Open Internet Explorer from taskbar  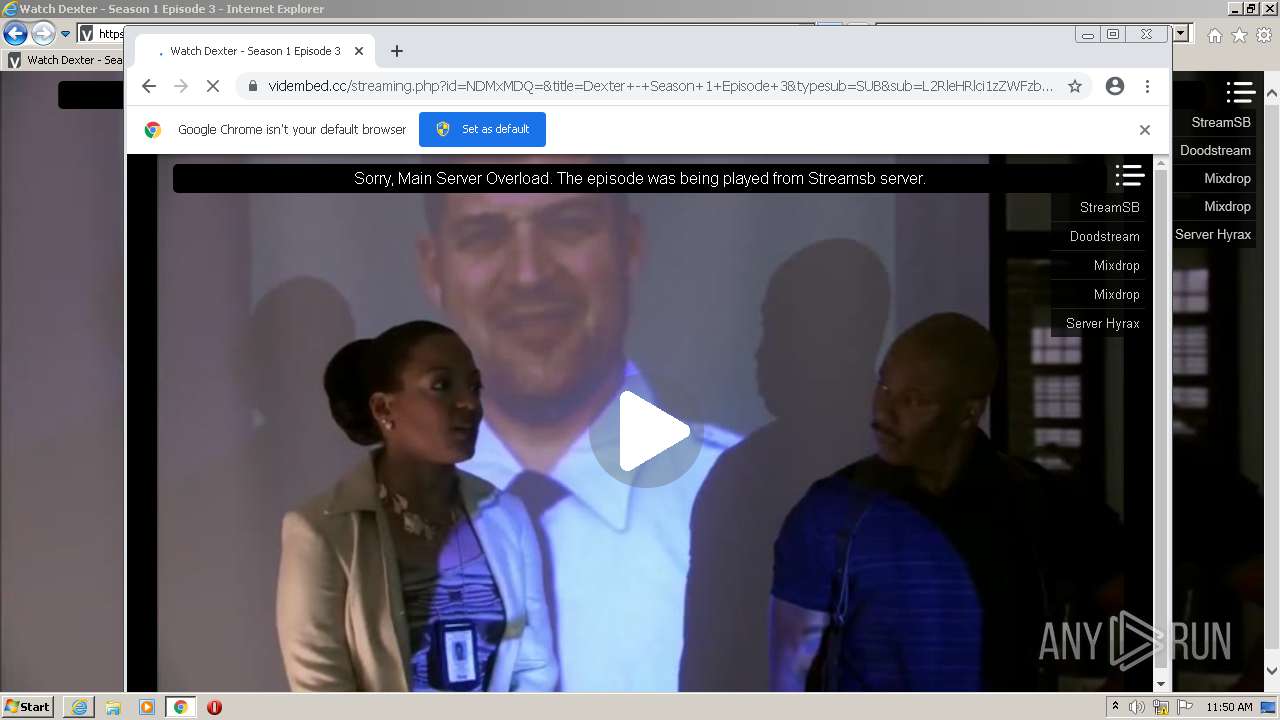(x=79, y=707)
